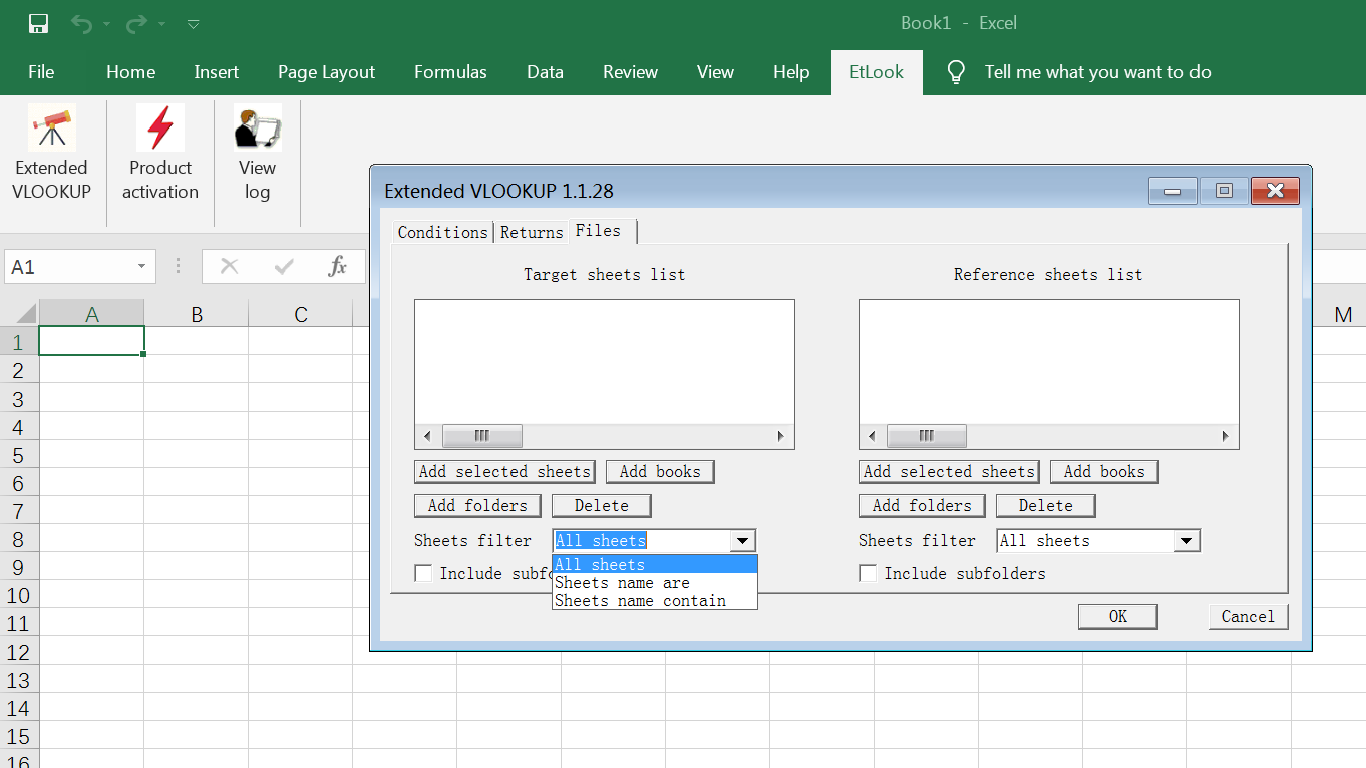Click Add folders under Target list
This screenshot has width=1366, height=768.
coord(478,506)
